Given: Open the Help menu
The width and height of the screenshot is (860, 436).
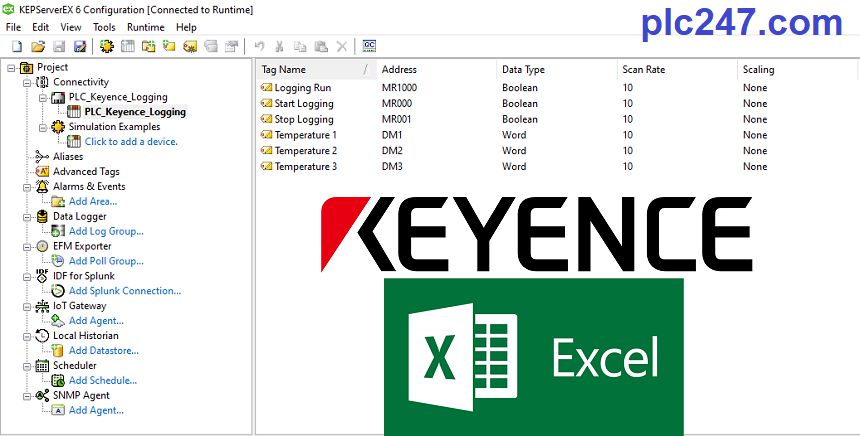Looking at the screenshot, I should coord(186,27).
